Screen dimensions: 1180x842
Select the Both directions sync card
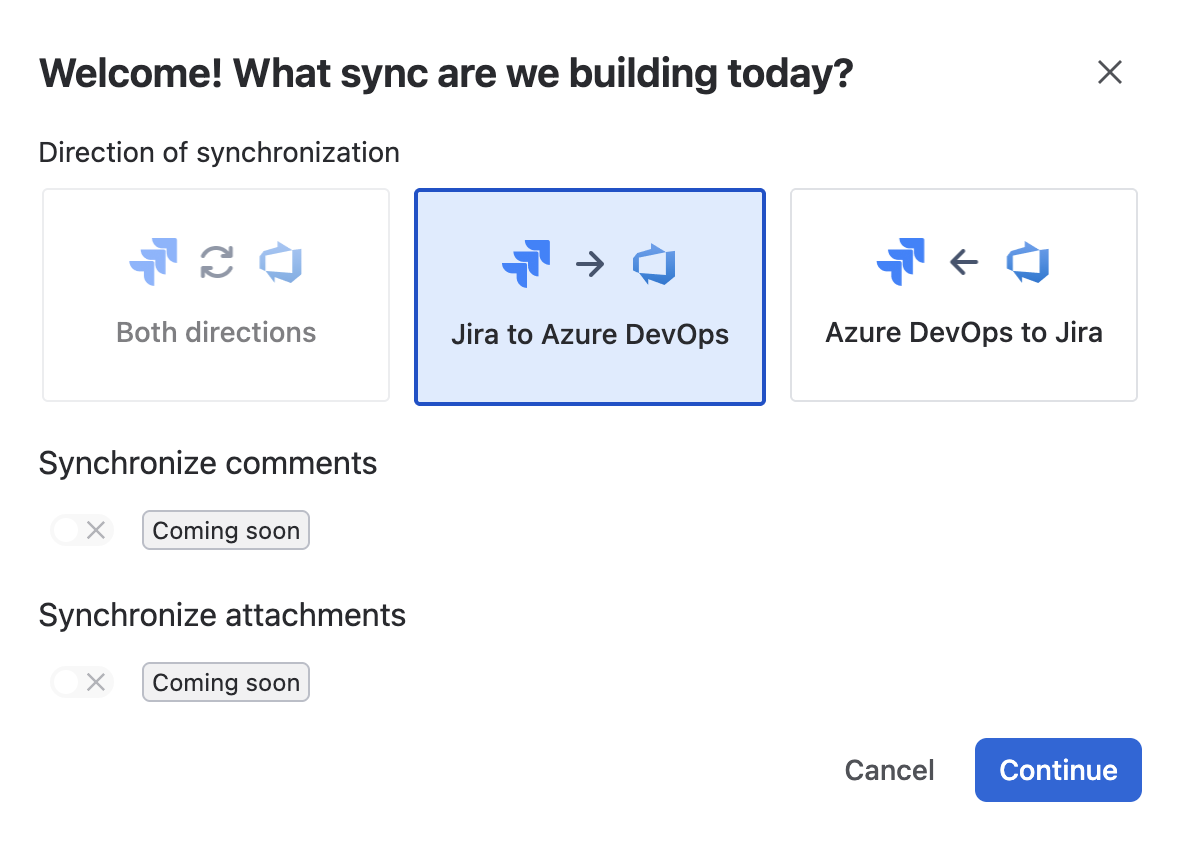click(216, 295)
